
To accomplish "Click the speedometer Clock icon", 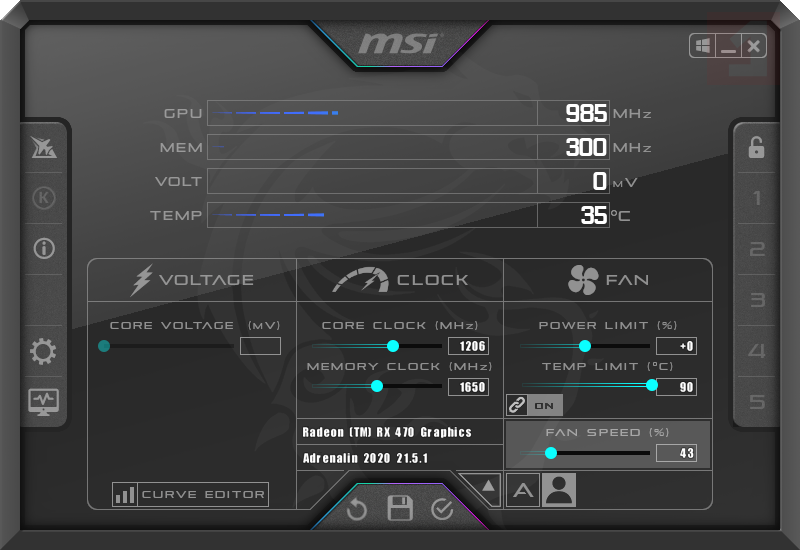I will (360, 280).
